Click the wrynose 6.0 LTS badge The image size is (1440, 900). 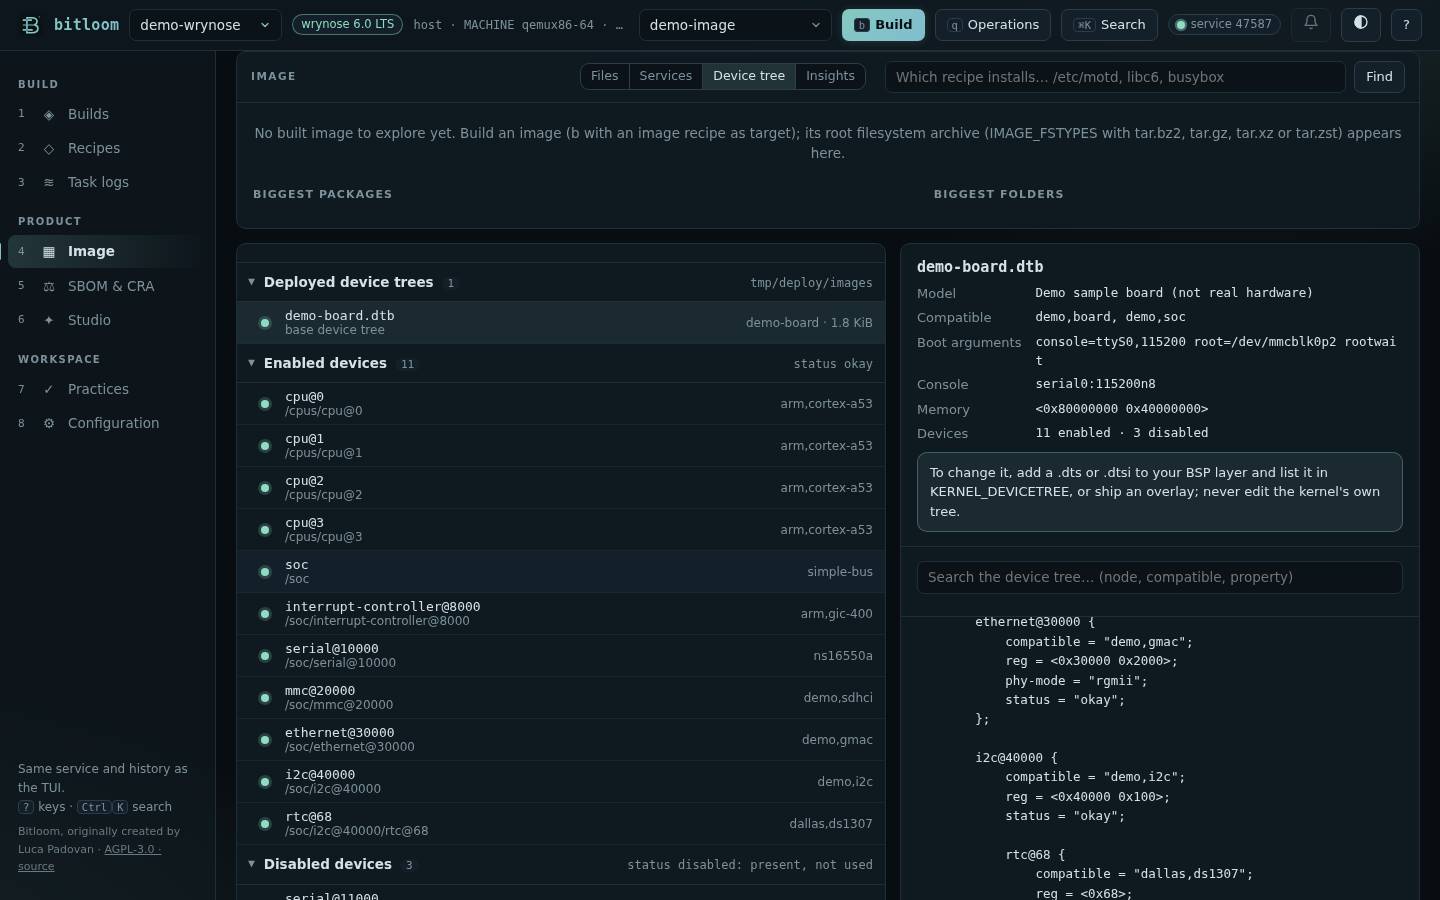point(347,24)
